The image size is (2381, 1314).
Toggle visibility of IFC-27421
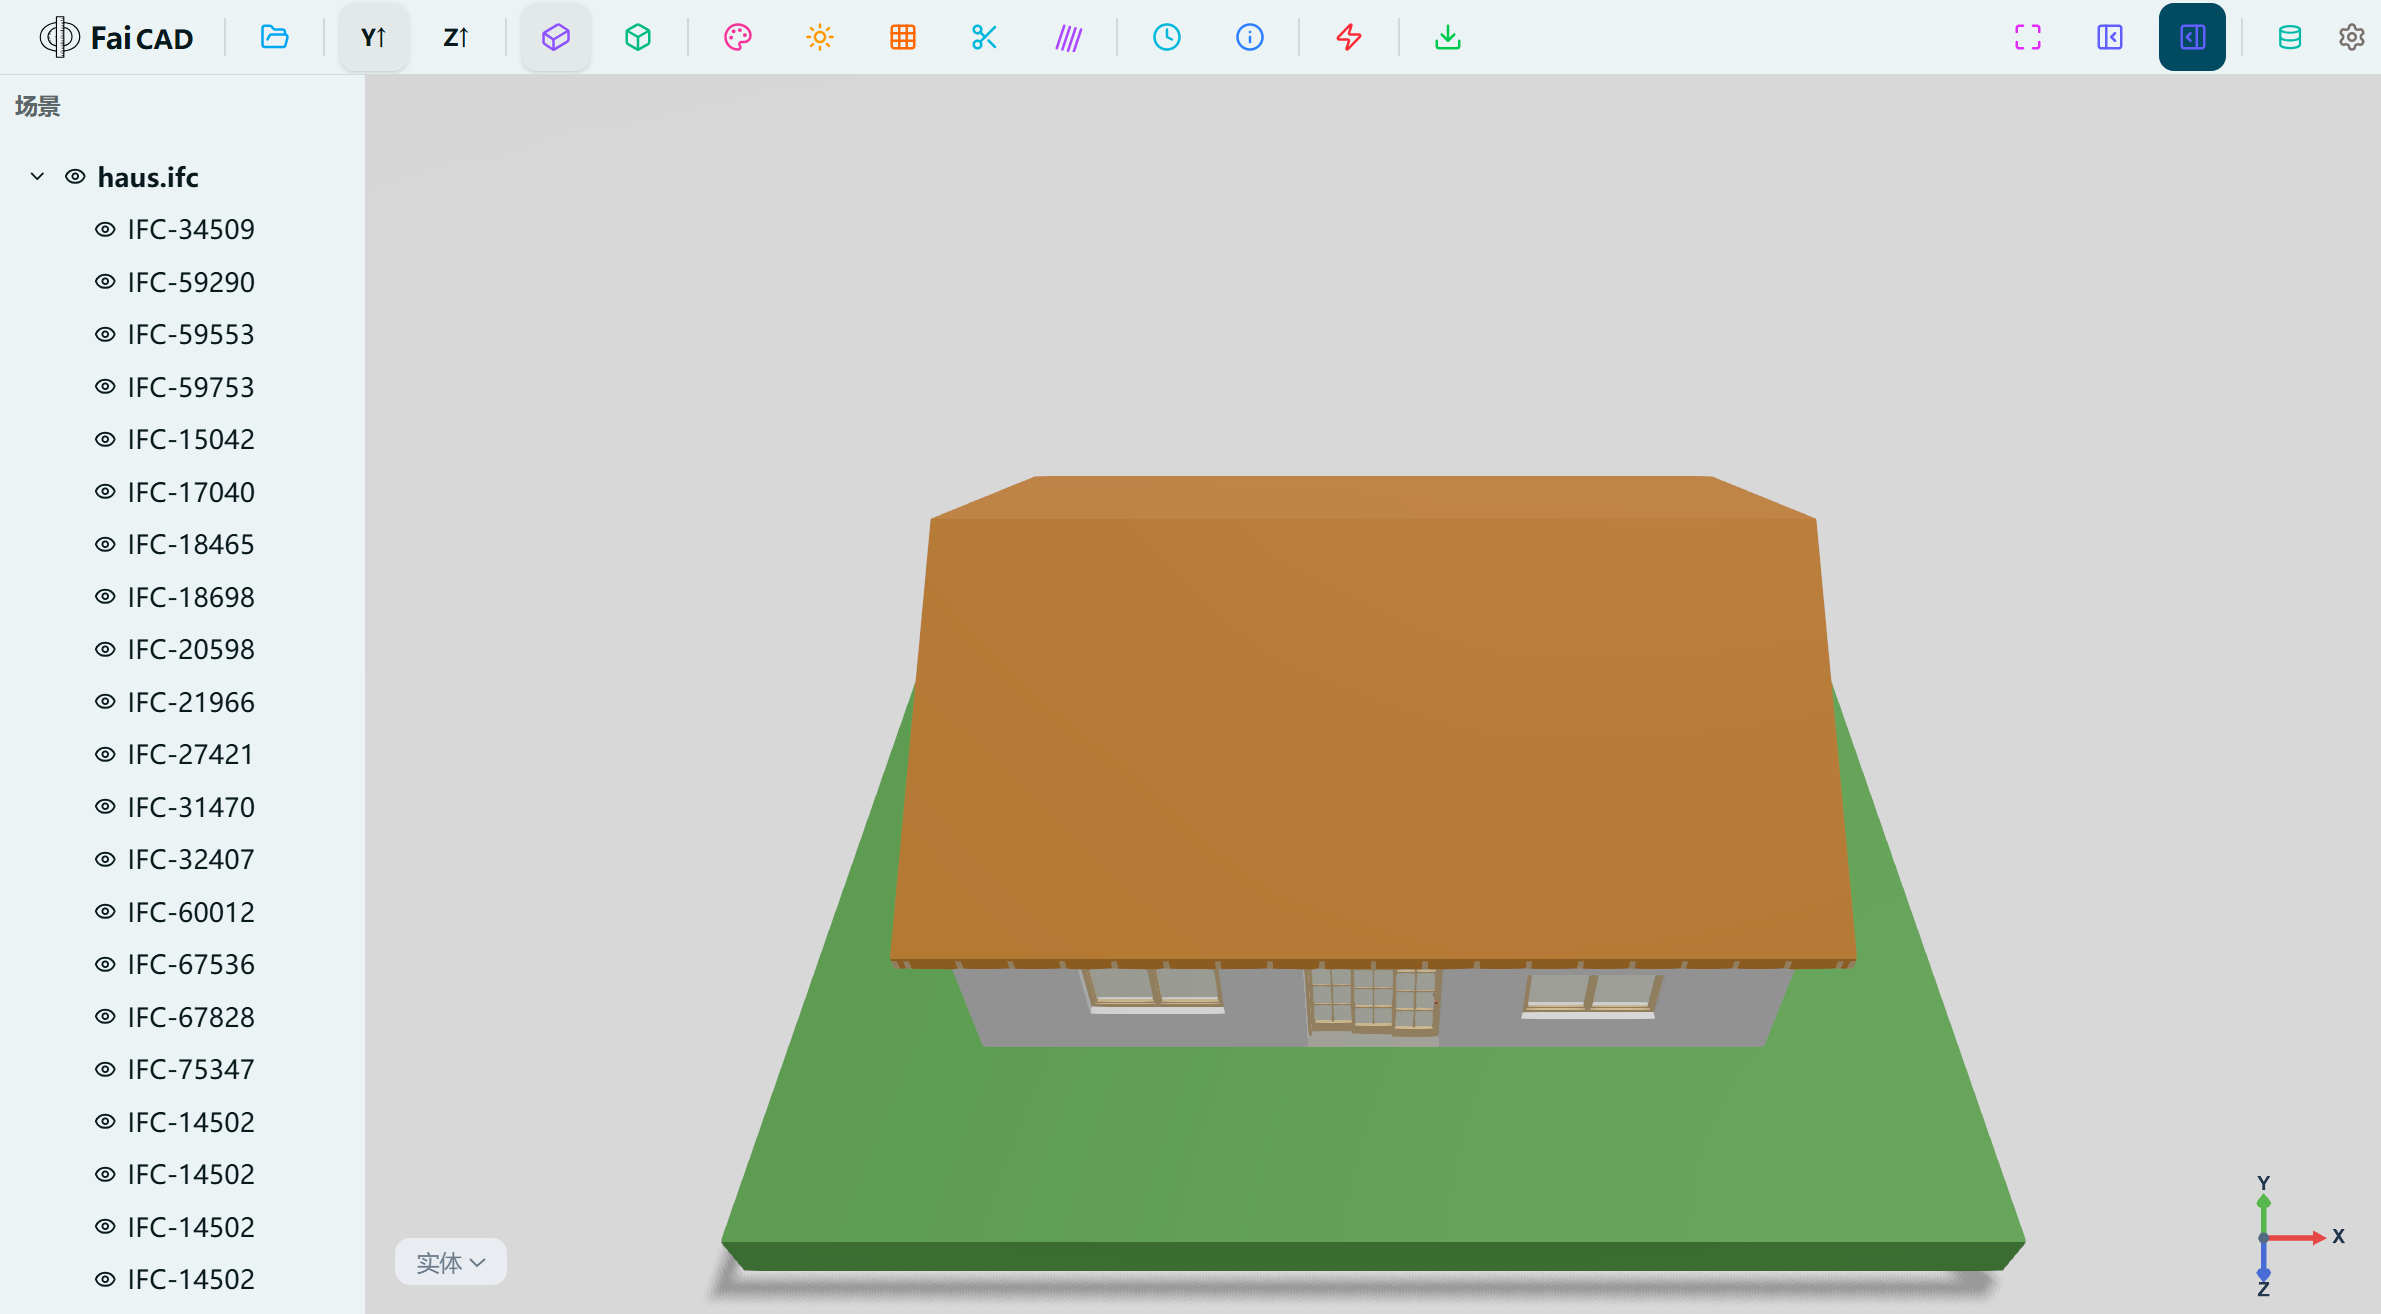click(105, 754)
